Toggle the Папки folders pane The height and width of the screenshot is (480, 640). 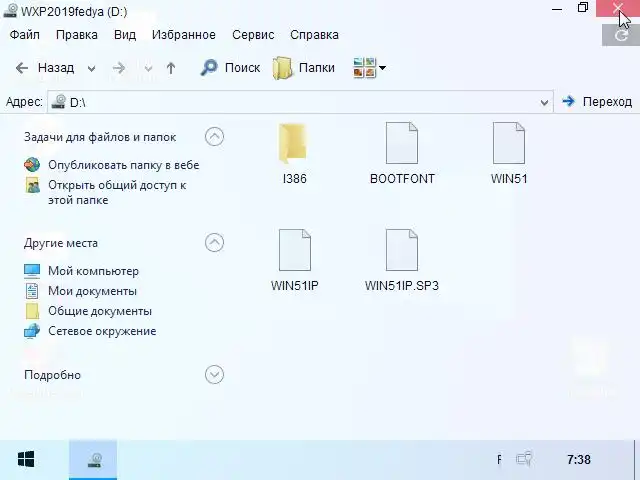click(304, 68)
